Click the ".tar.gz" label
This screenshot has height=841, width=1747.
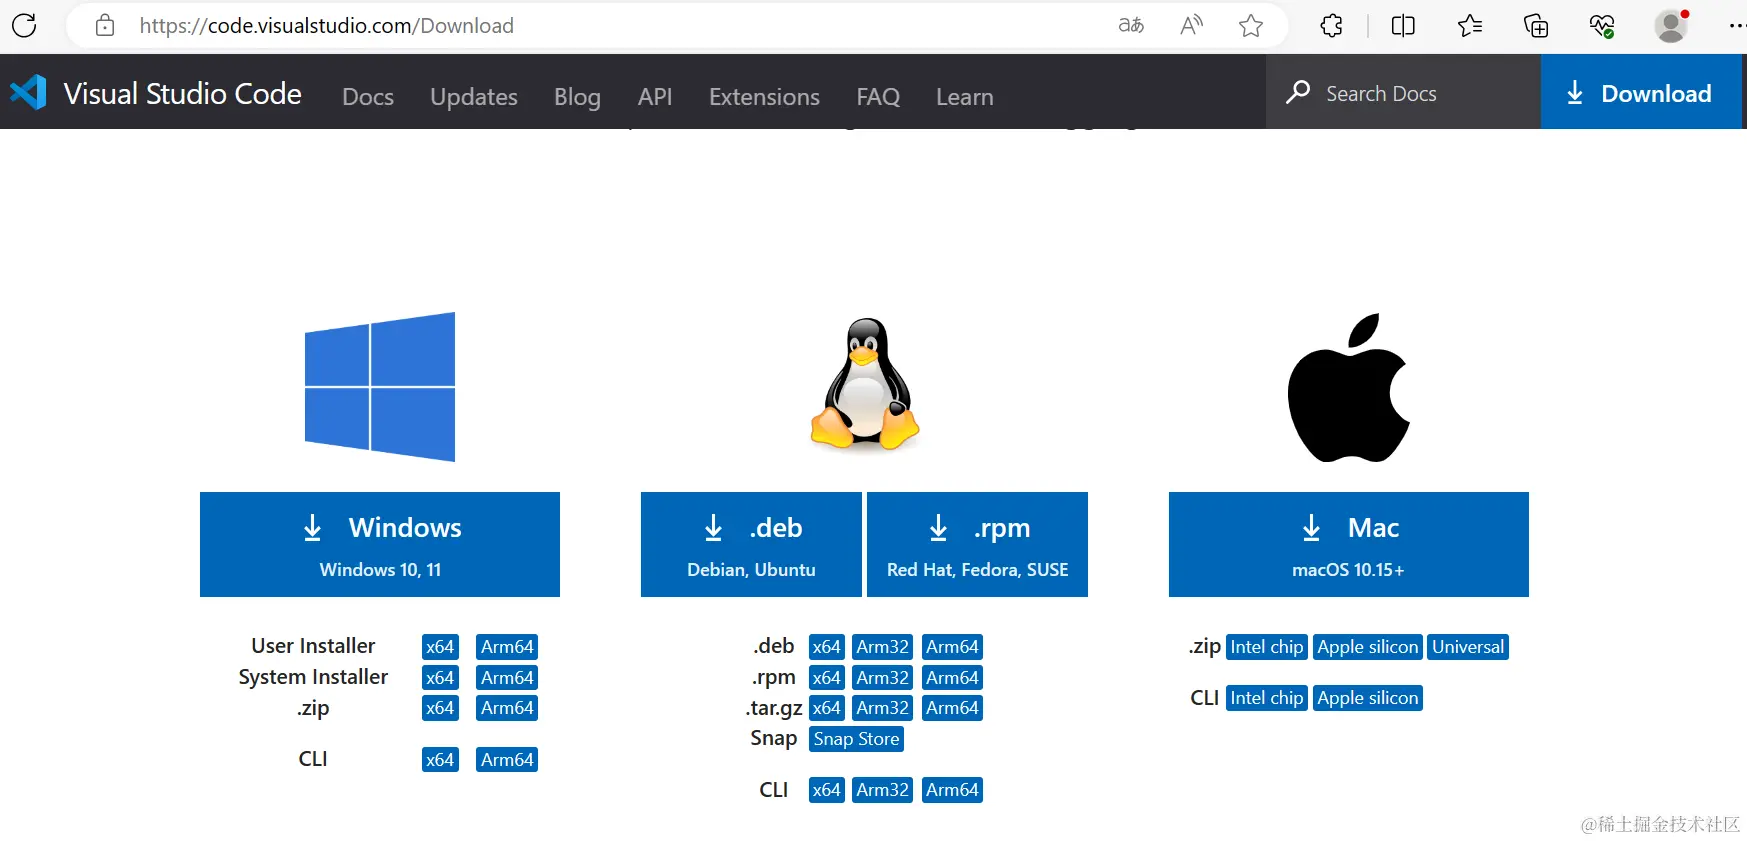pos(774,708)
